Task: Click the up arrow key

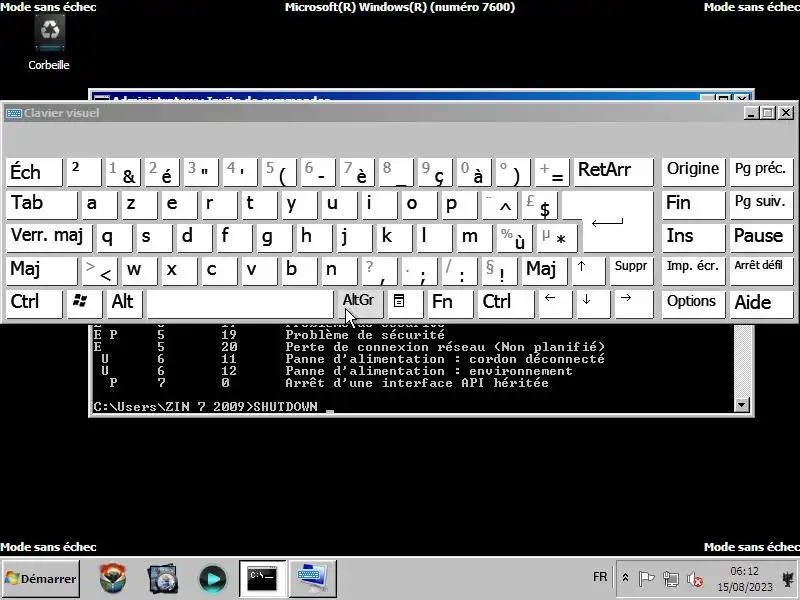Action: (588, 270)
